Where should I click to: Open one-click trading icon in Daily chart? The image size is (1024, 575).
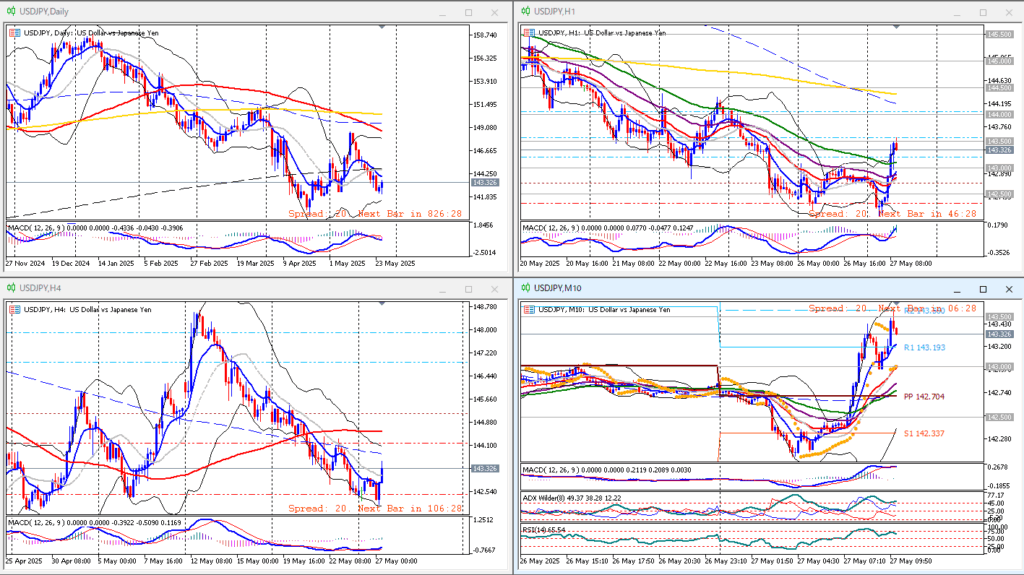pyautogui.click(x=14, y=33)
